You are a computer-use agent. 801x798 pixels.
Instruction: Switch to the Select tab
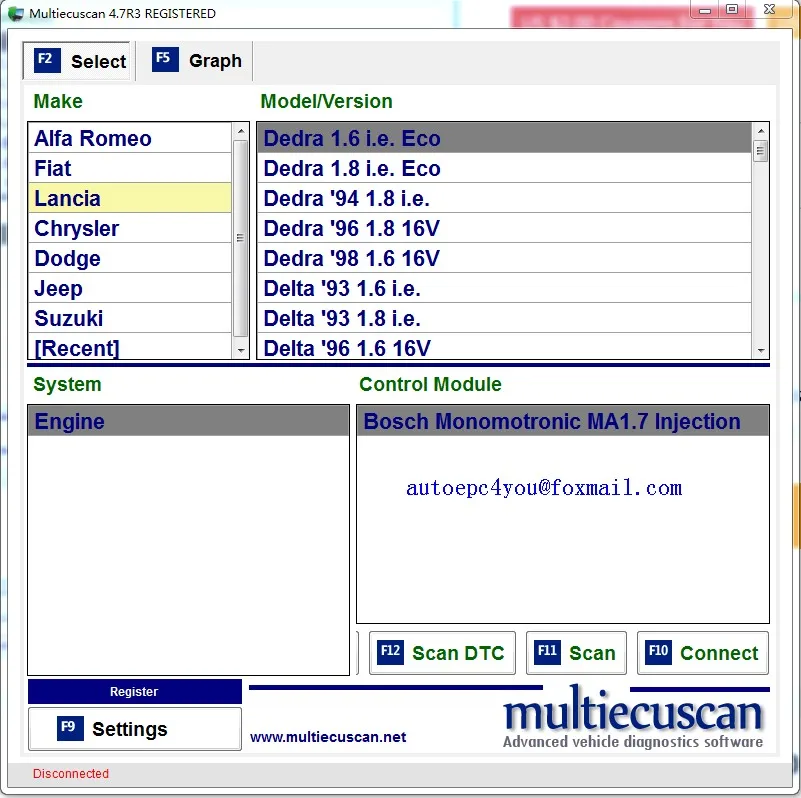pyautogui.click(x=77, y=61)
